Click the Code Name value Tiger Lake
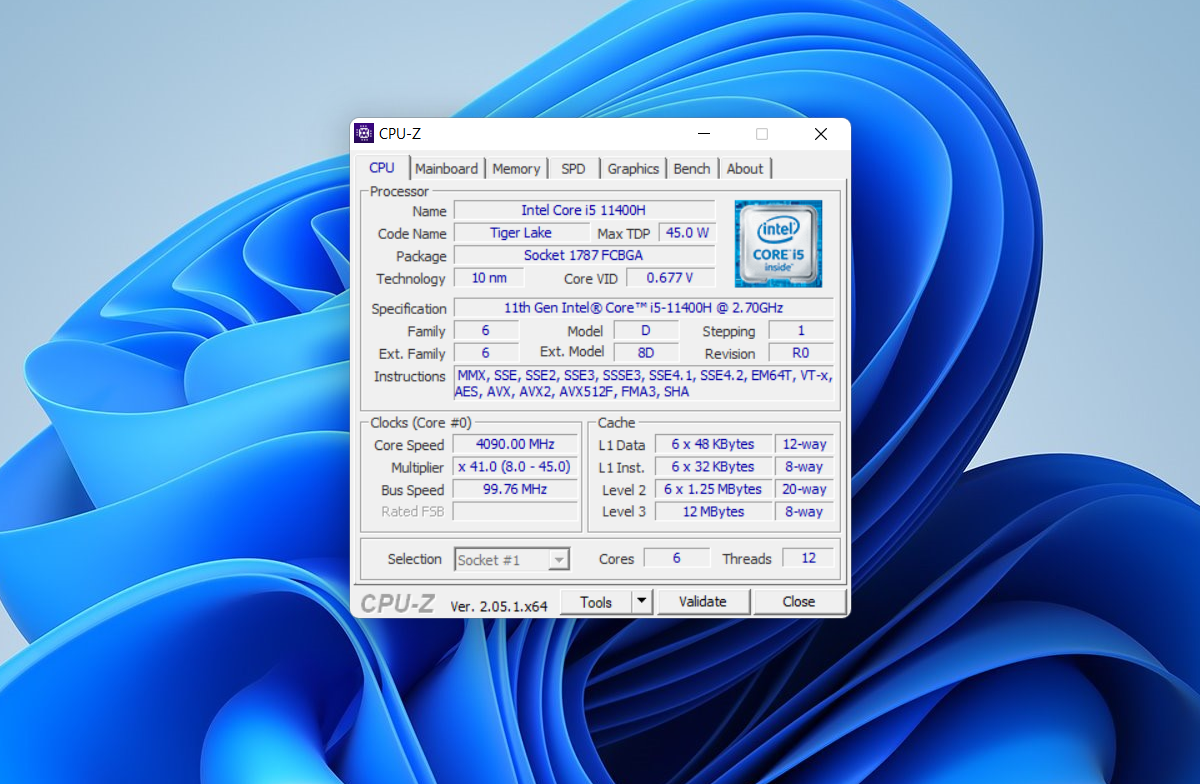Viewport: 1200px width, 784px height. tap(520, 233)
